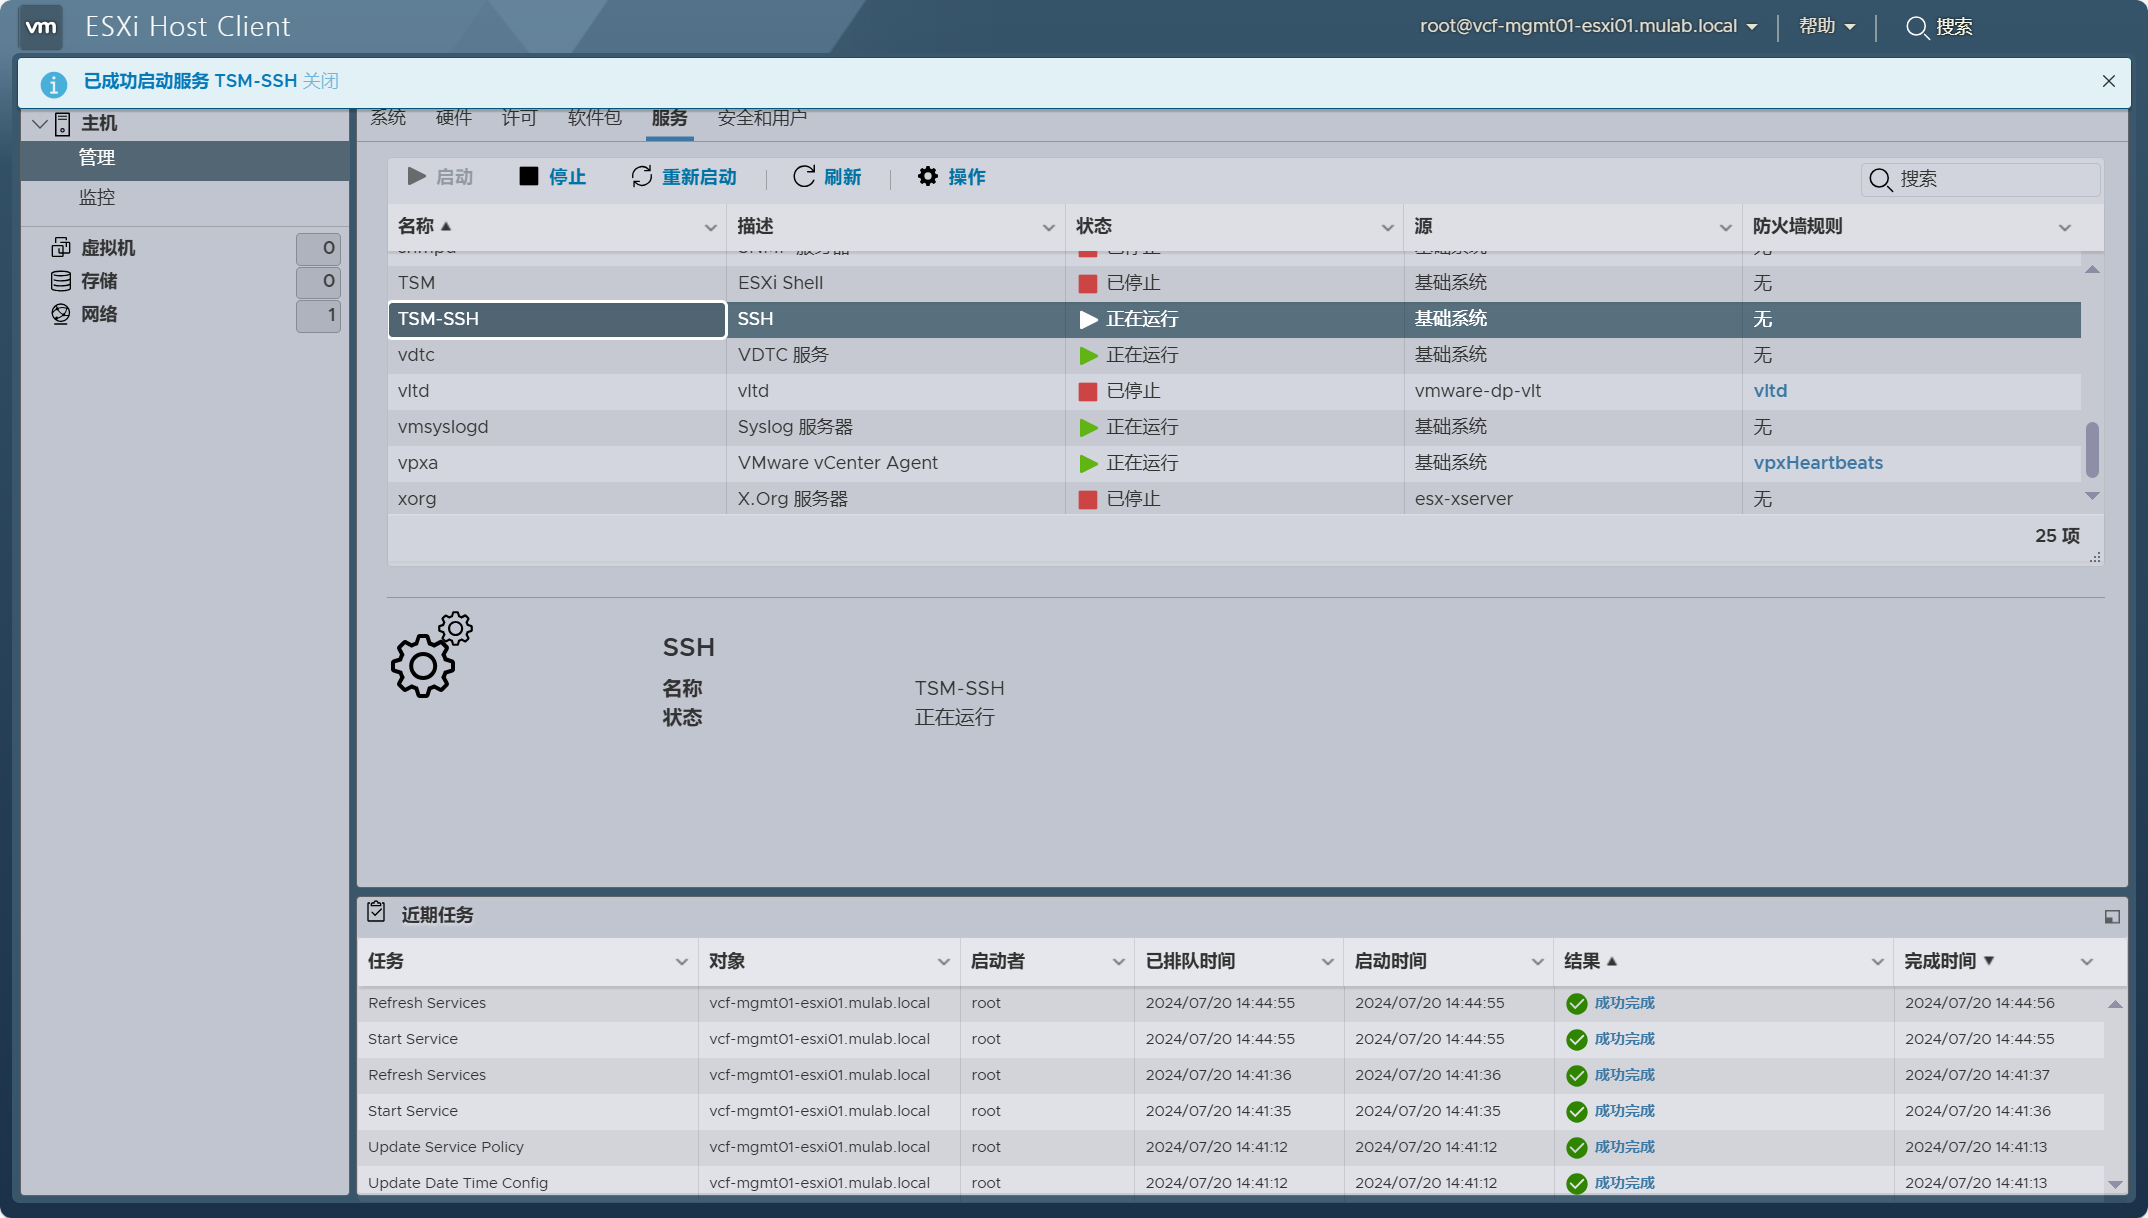Open the 对象 column dropdown chevron
This screenshot has width=2148, height=1218.
(x=943, y=962)
